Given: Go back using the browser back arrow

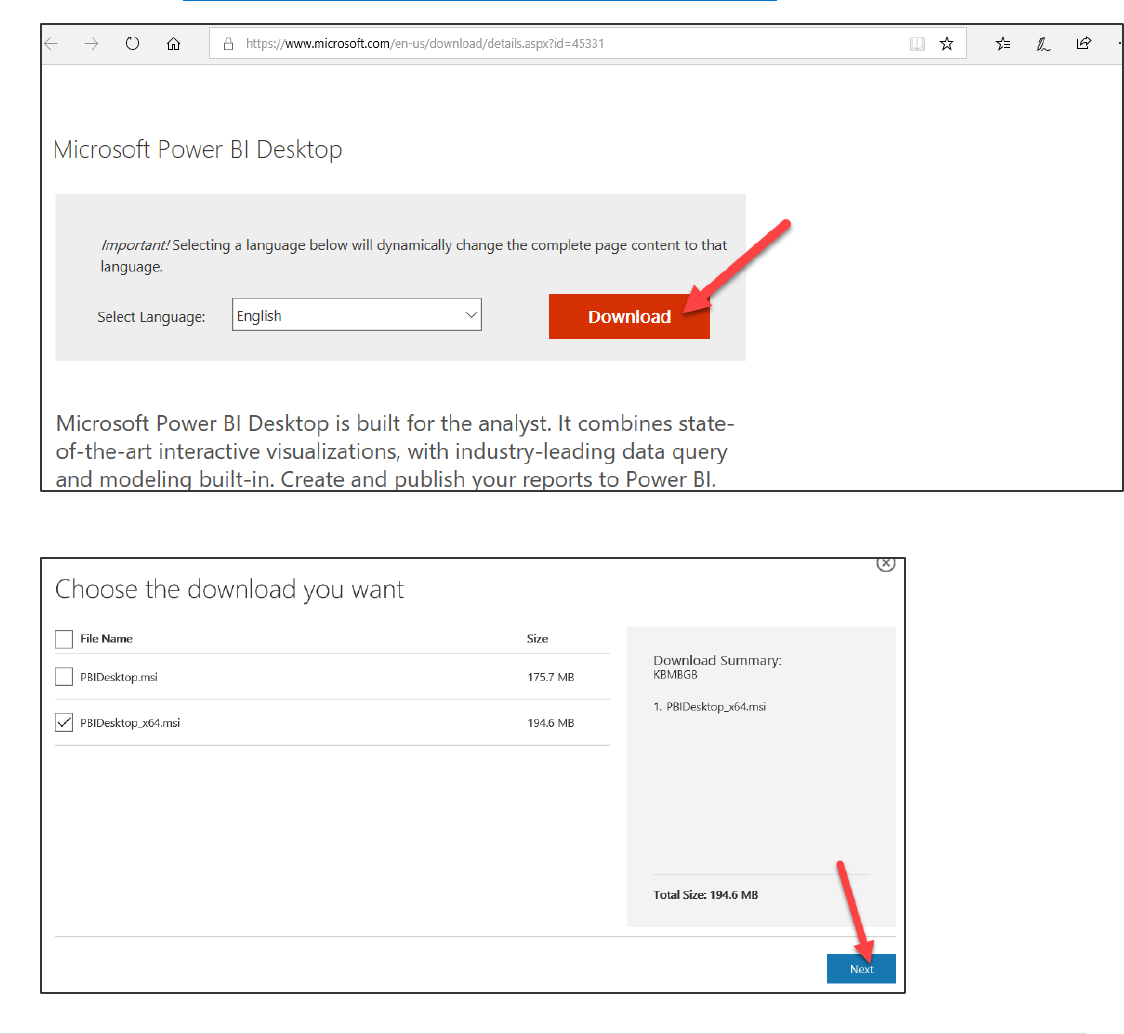Looking at the screenshot, I should [x=51, y=44].
